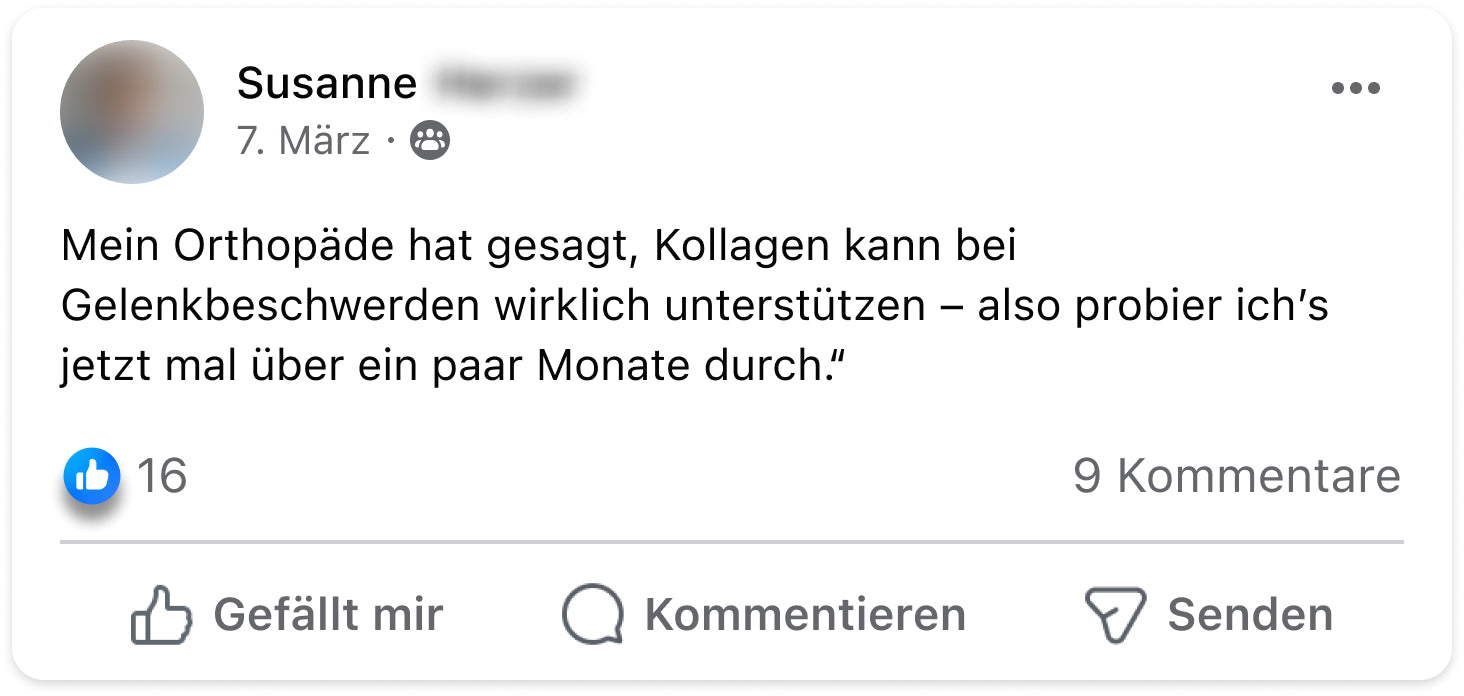Click the word unterstützen in the post
This screenshot has width=1464, height=696.
coord(795,306)
